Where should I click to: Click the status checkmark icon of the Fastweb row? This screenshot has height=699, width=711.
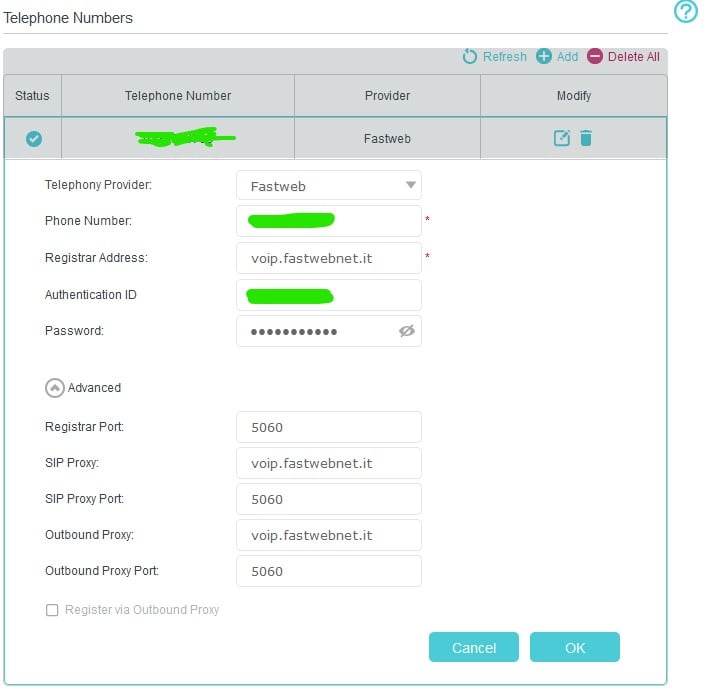click(34, 139)
